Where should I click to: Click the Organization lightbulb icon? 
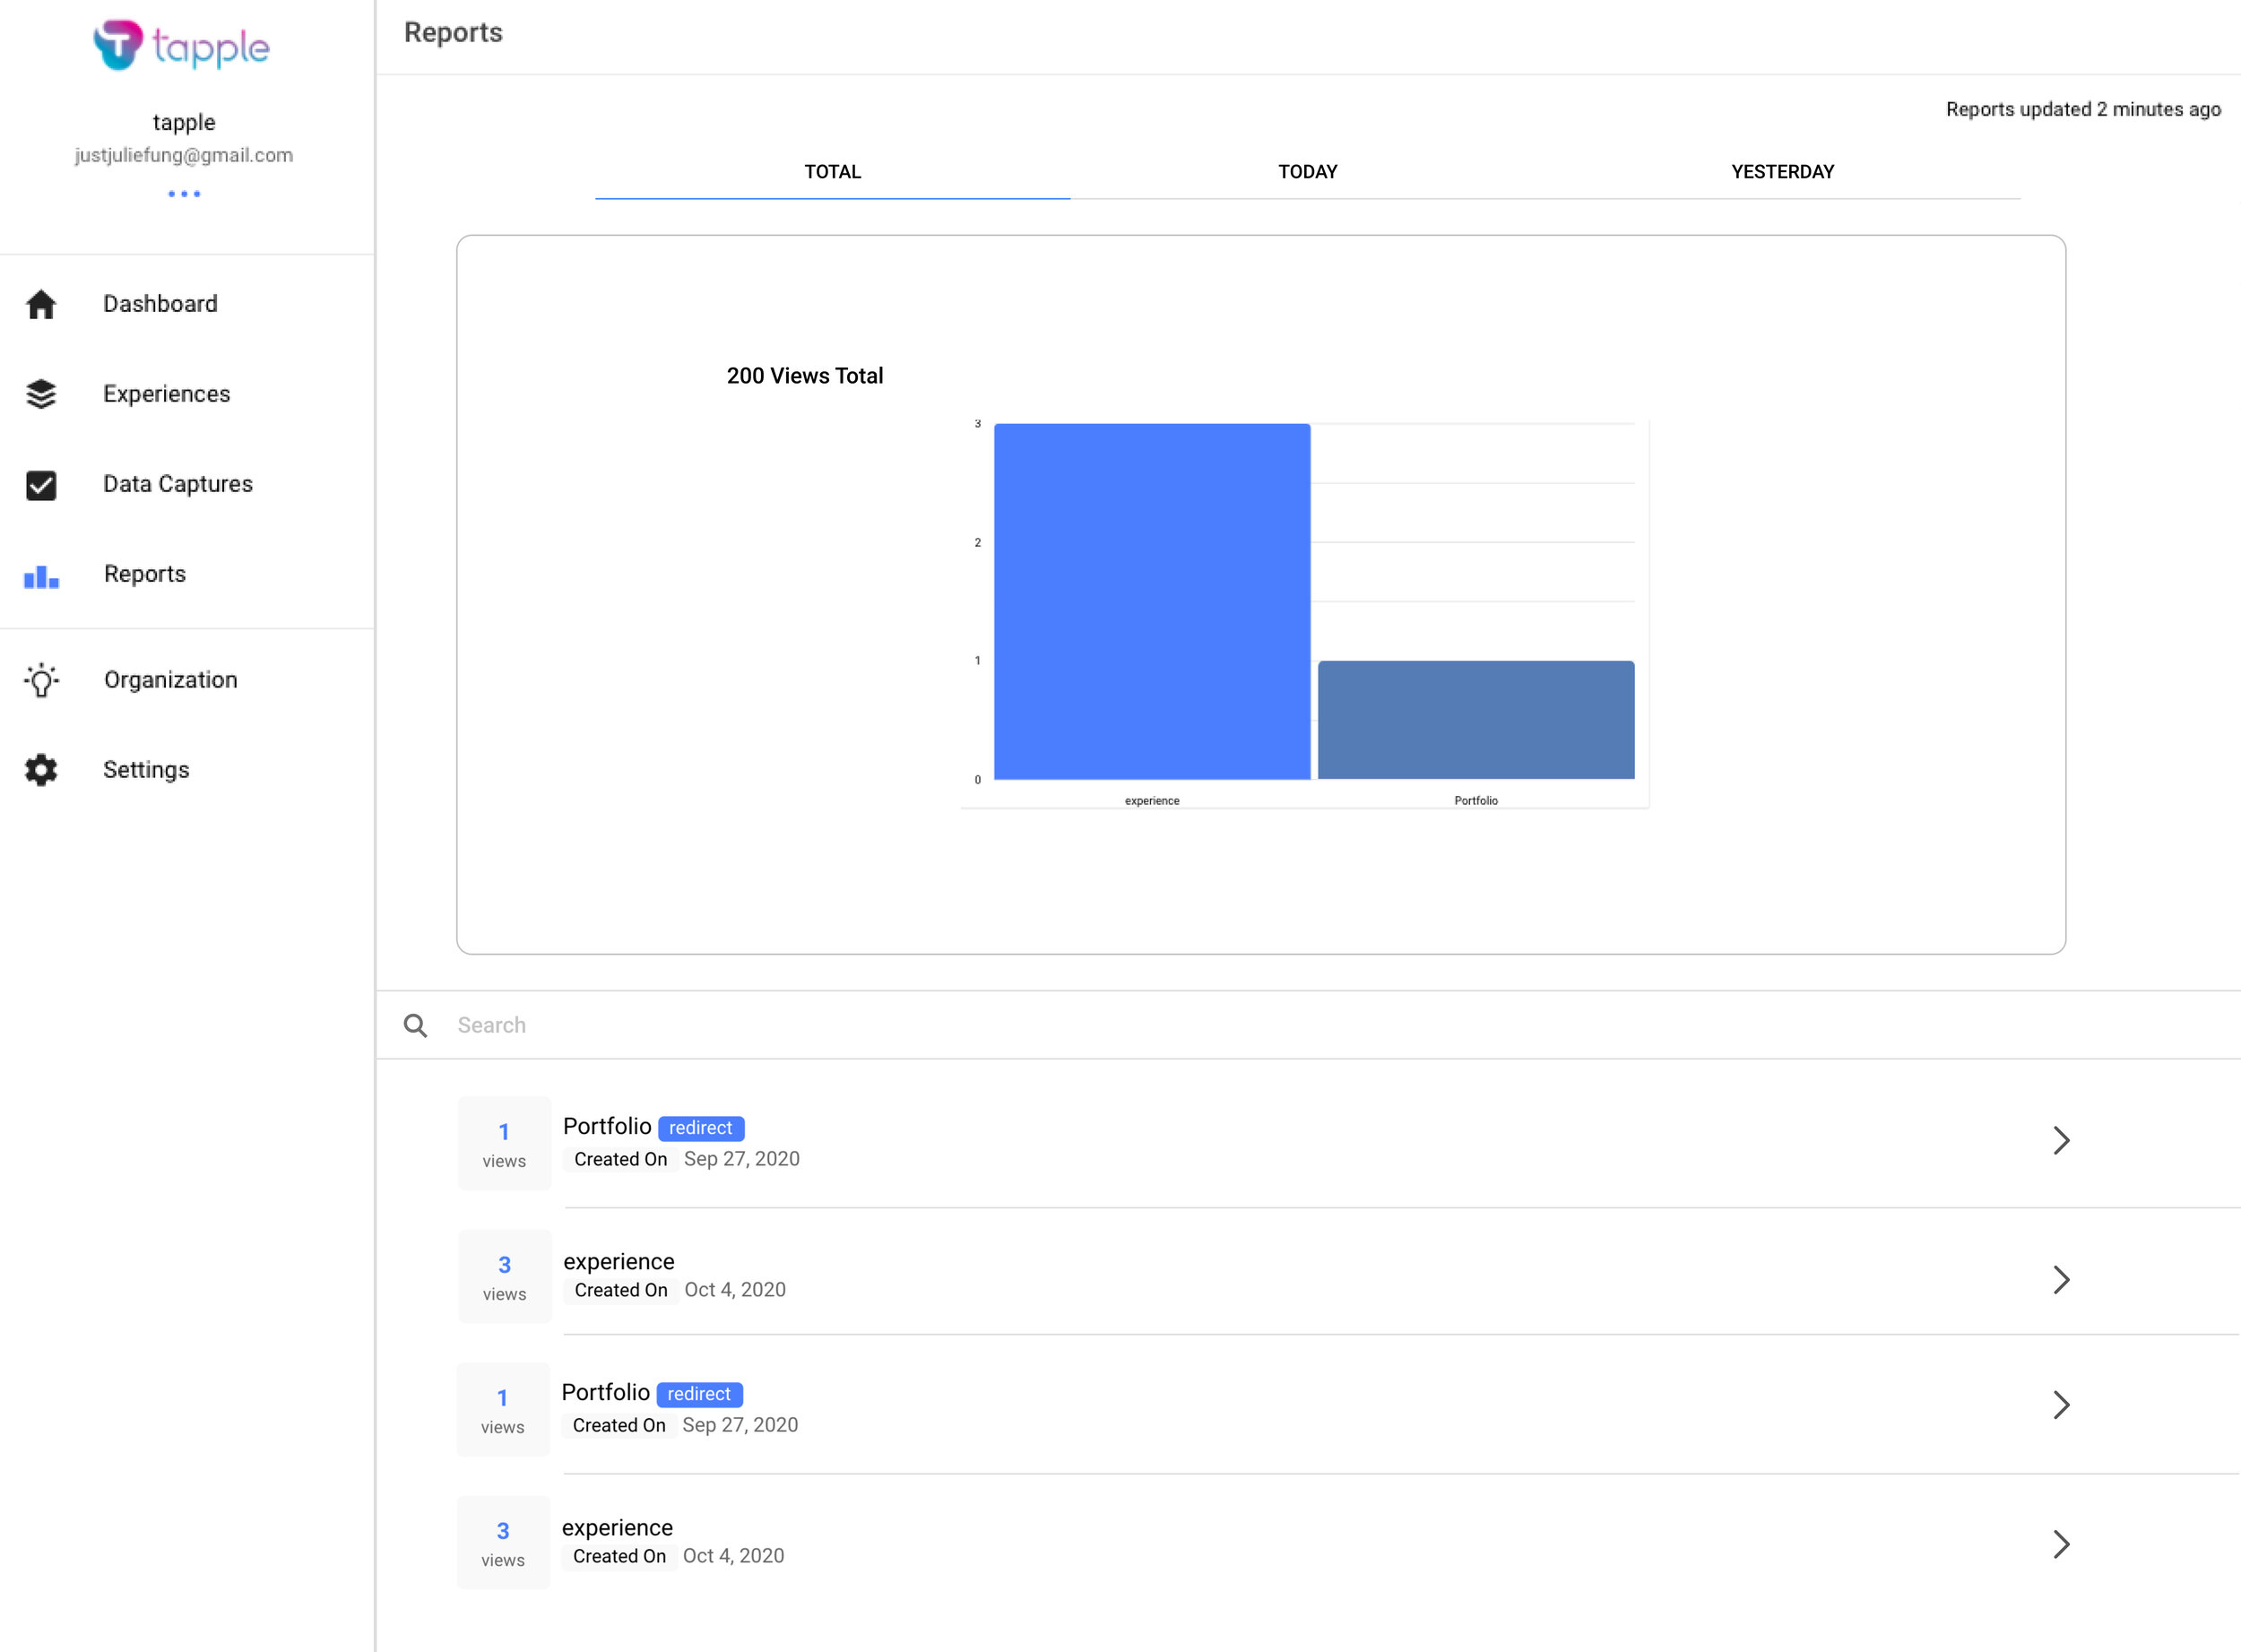(x=41, y=680)
